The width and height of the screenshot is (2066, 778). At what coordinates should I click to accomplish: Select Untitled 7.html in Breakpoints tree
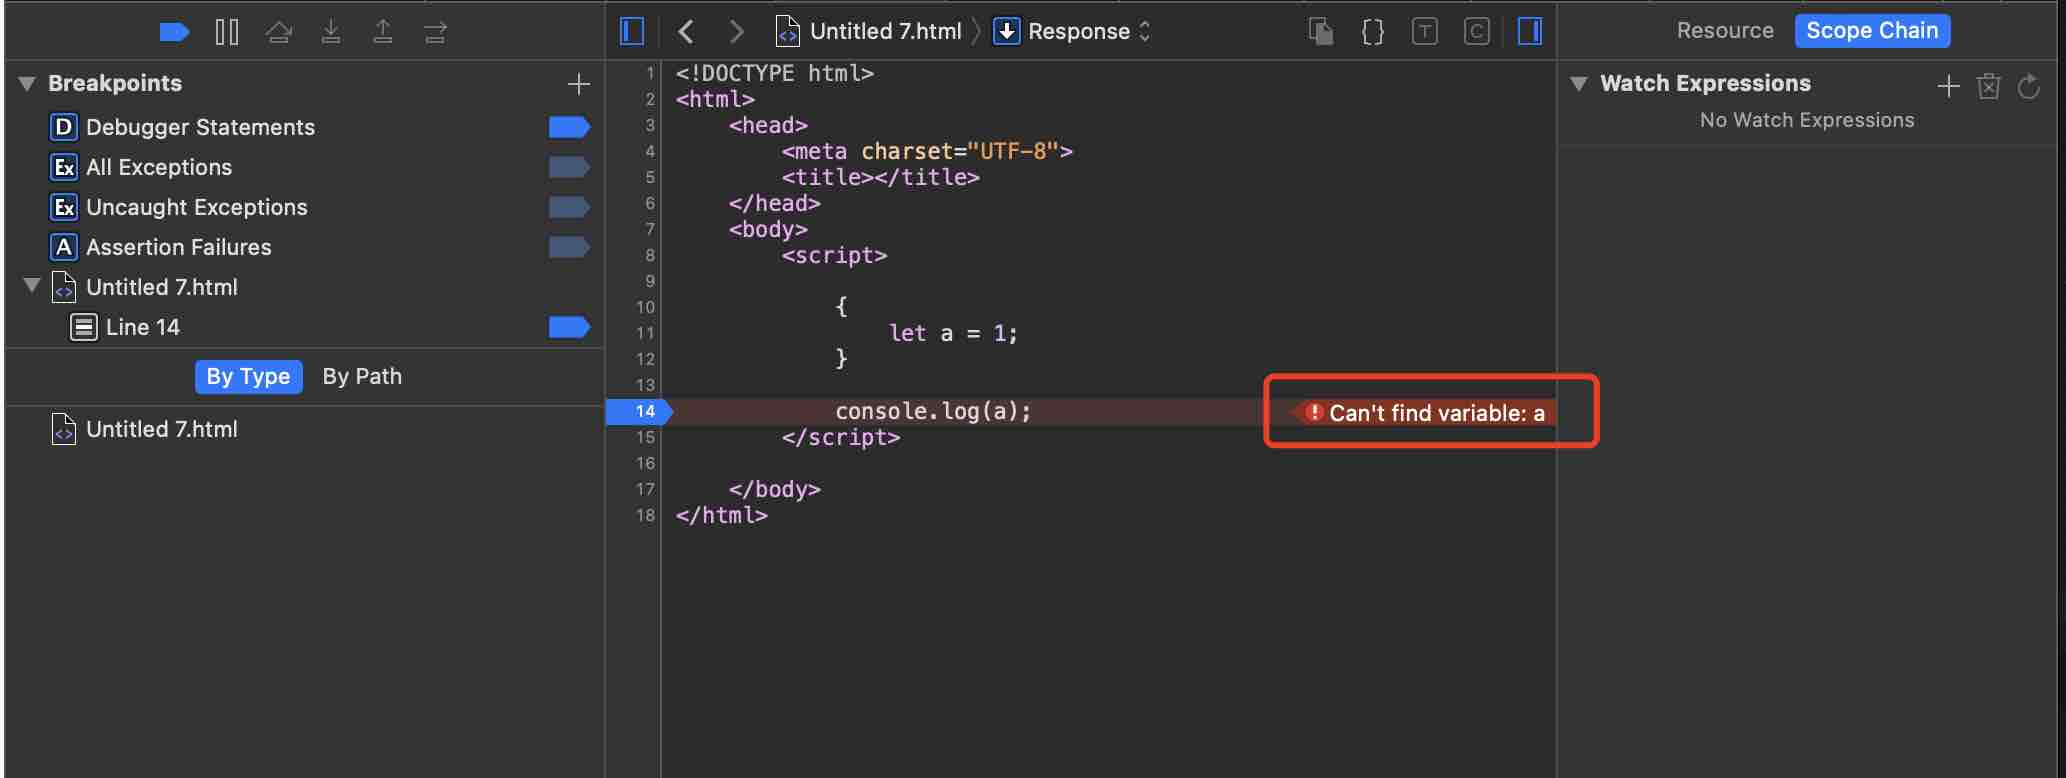click(305, 287)
